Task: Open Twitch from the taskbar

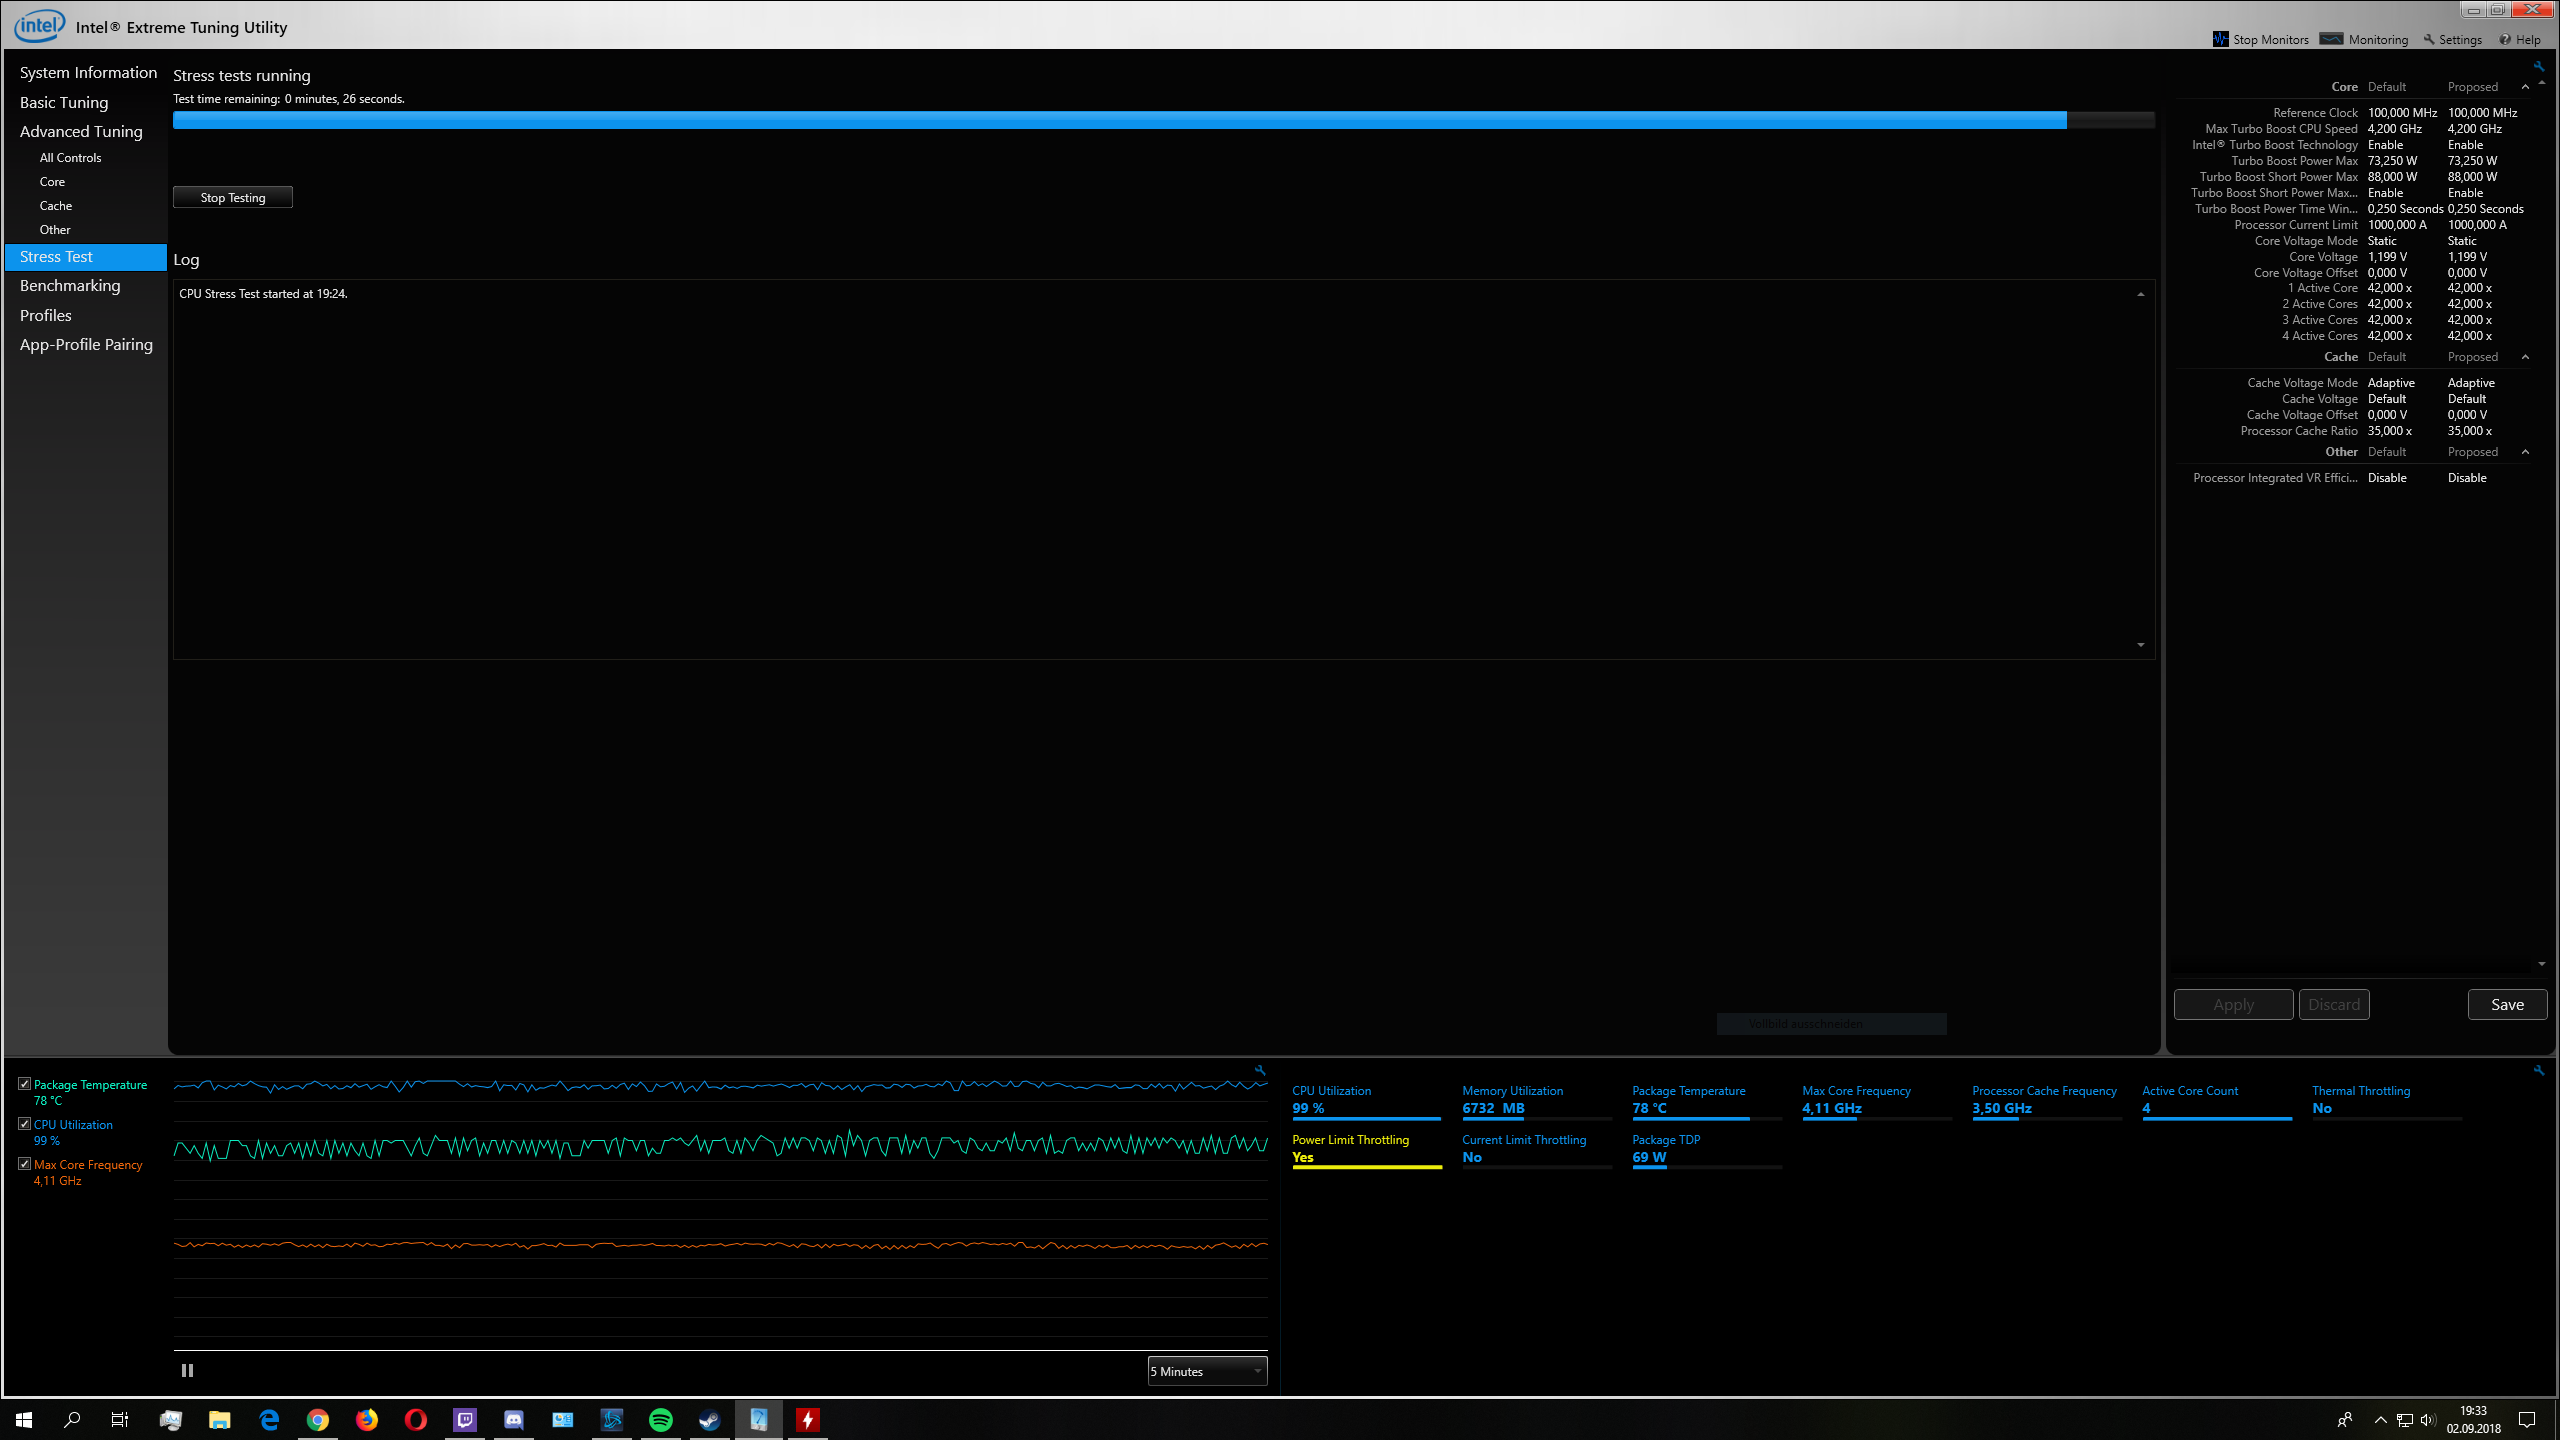Action: point(465,1419)
